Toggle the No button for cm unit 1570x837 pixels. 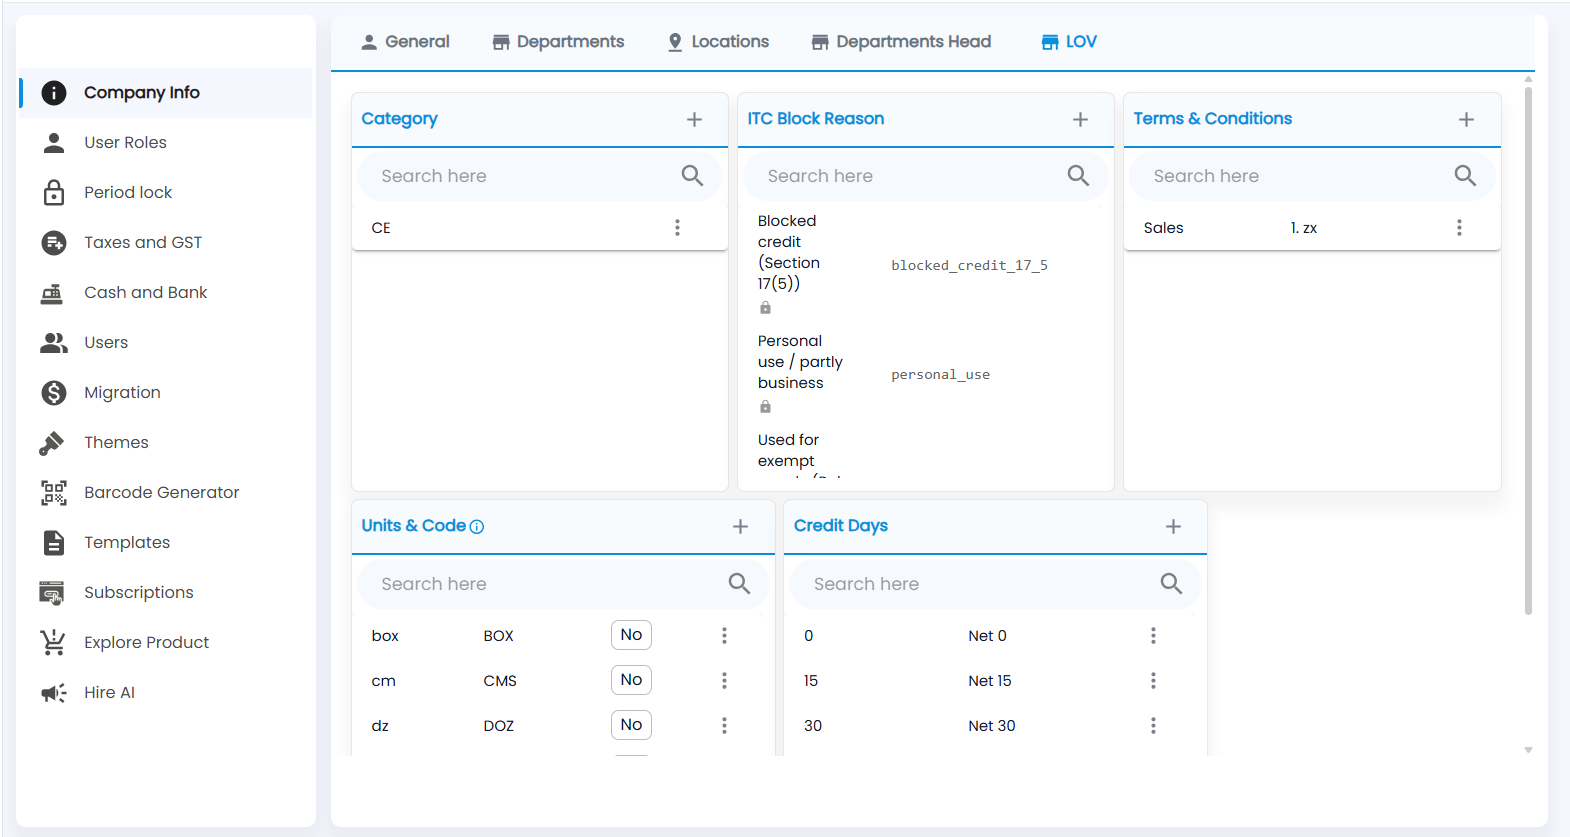click(631, 680)
